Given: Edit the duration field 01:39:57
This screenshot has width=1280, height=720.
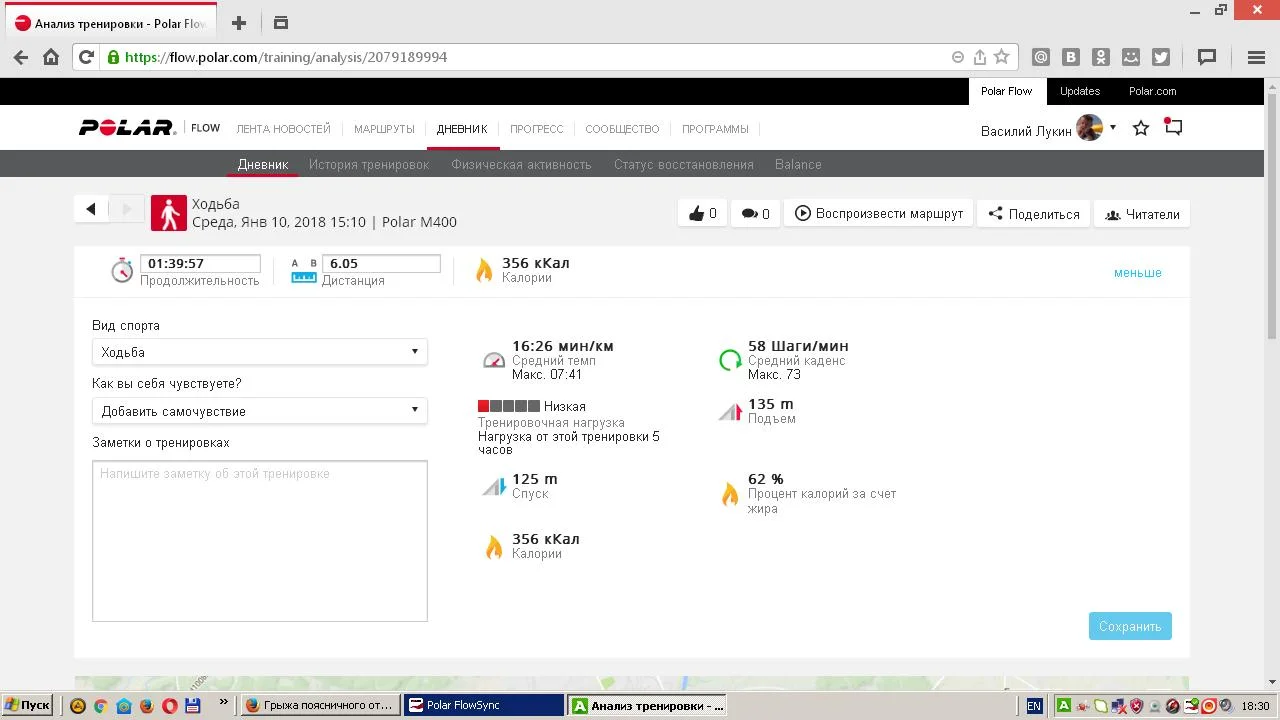Looking at the screenshot, I should 200,264.
